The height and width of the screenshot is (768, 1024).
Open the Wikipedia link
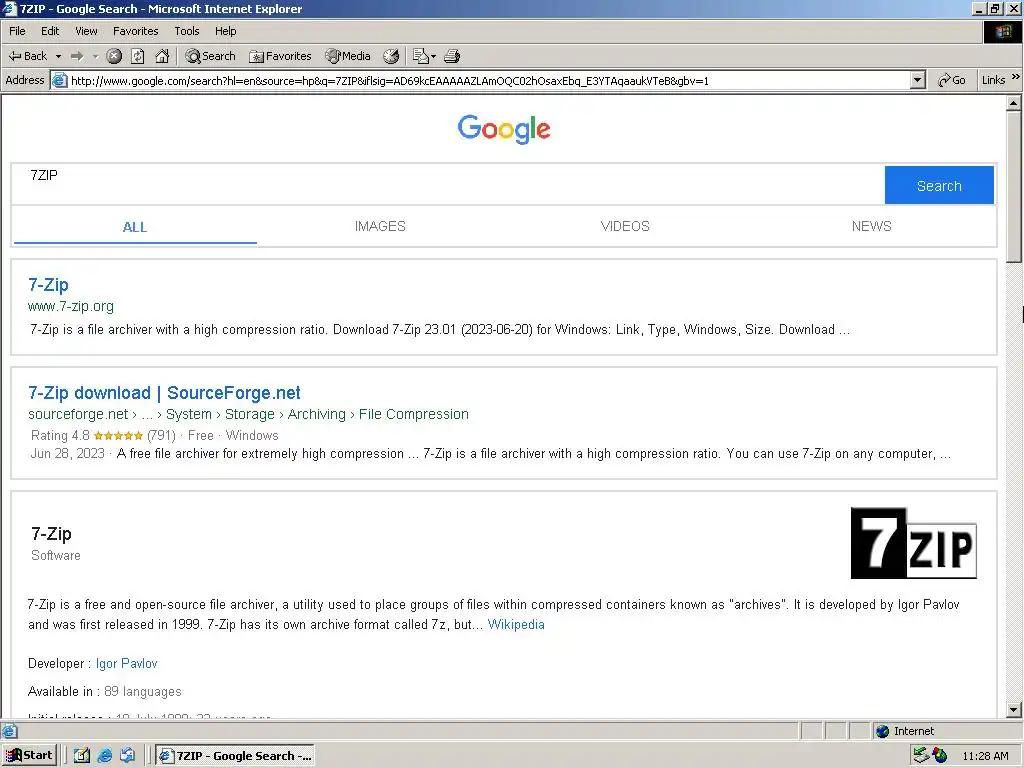[516, 624]
